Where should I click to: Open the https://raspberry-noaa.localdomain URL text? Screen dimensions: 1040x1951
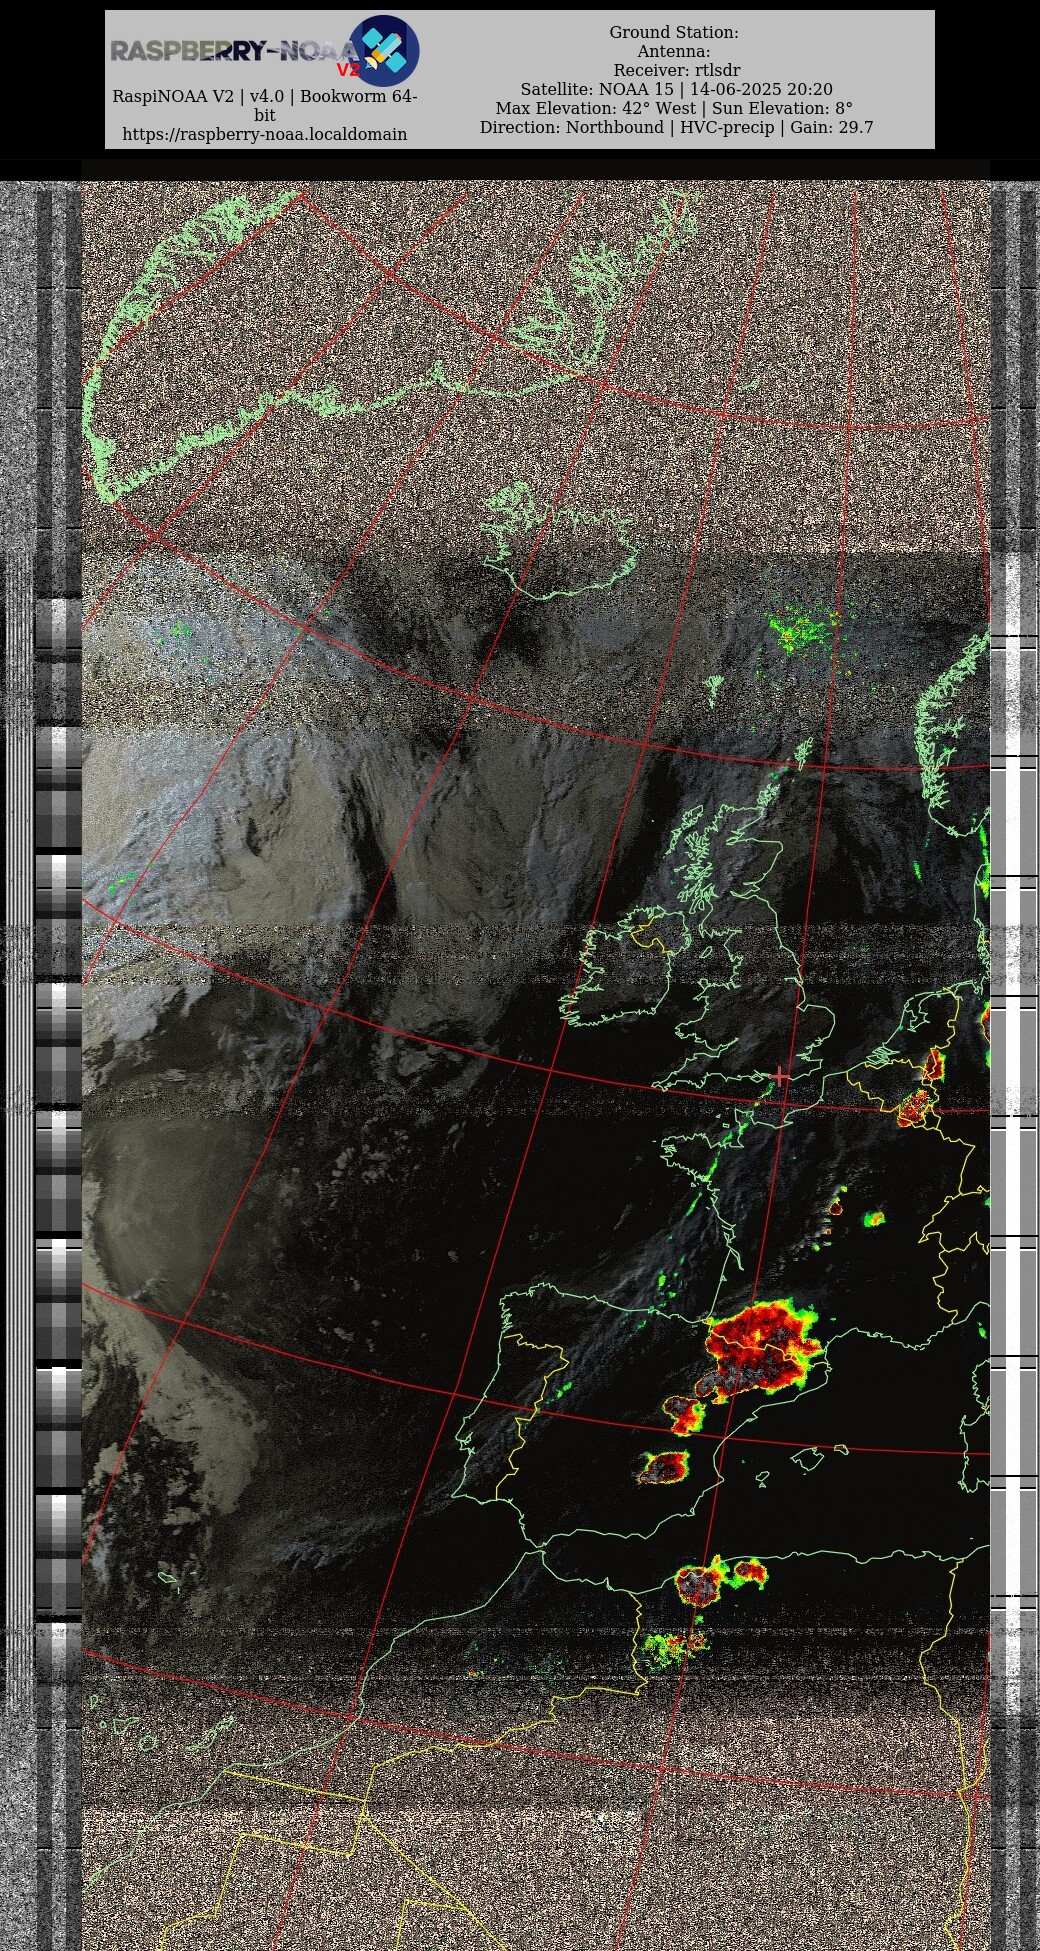coord(264,134)
